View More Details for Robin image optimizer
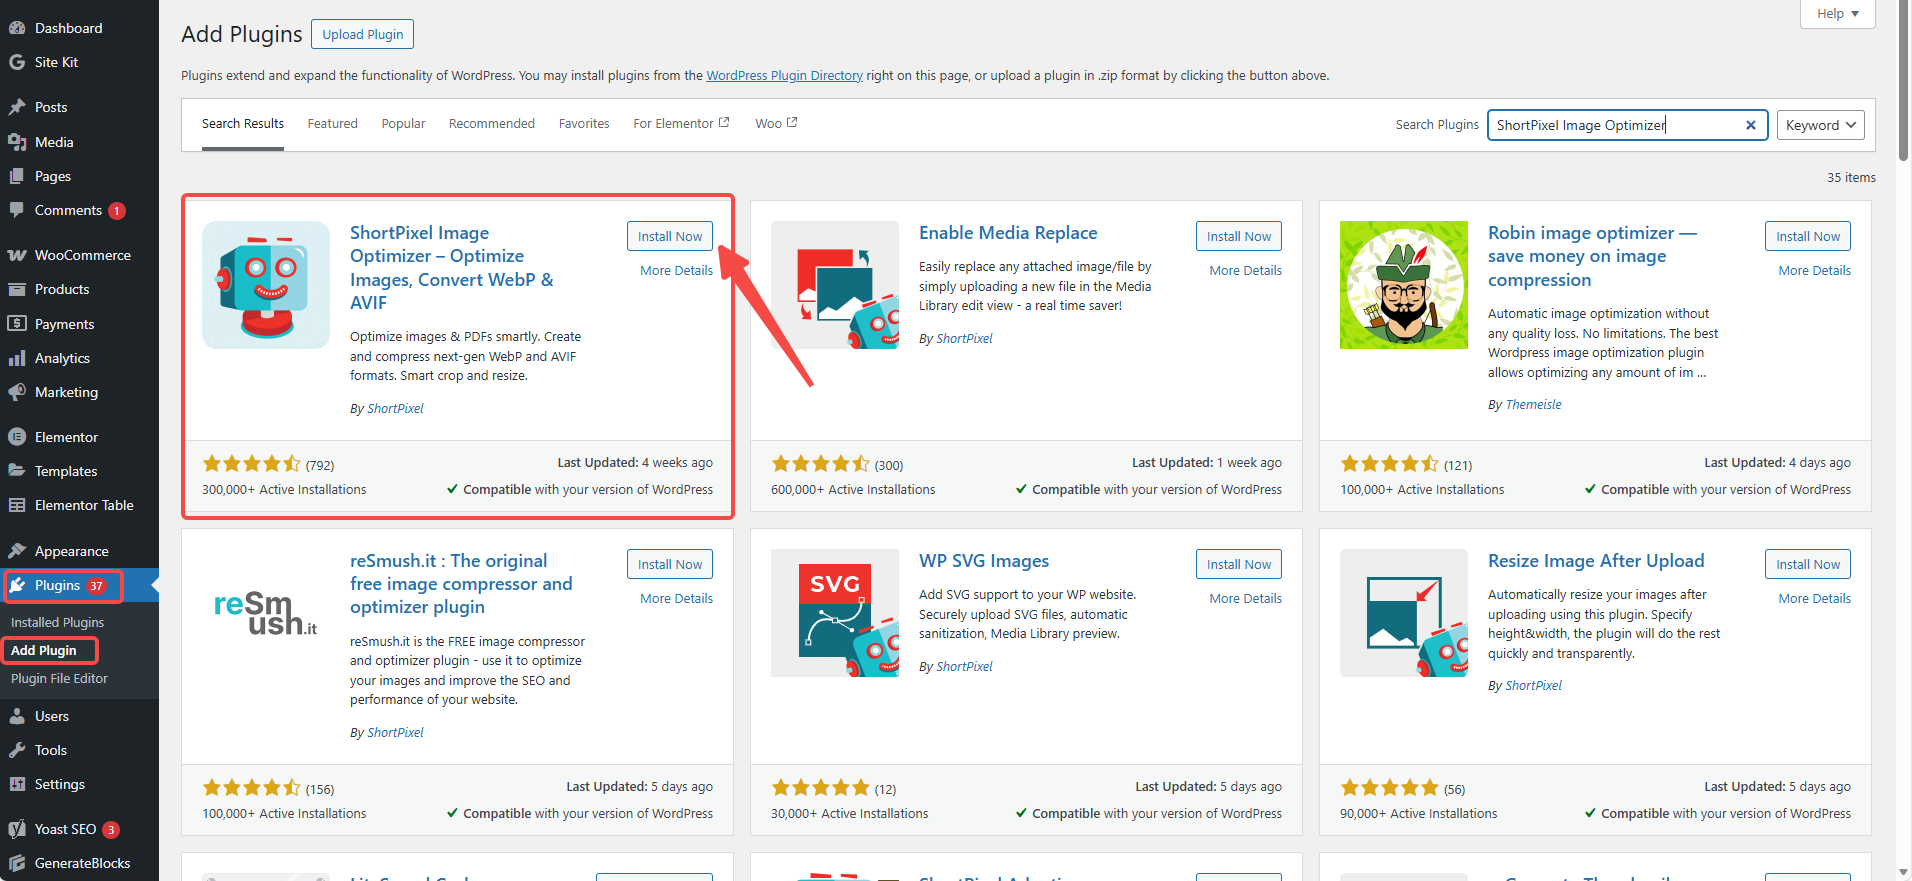1912x881 pixels. pos(1814,271)
